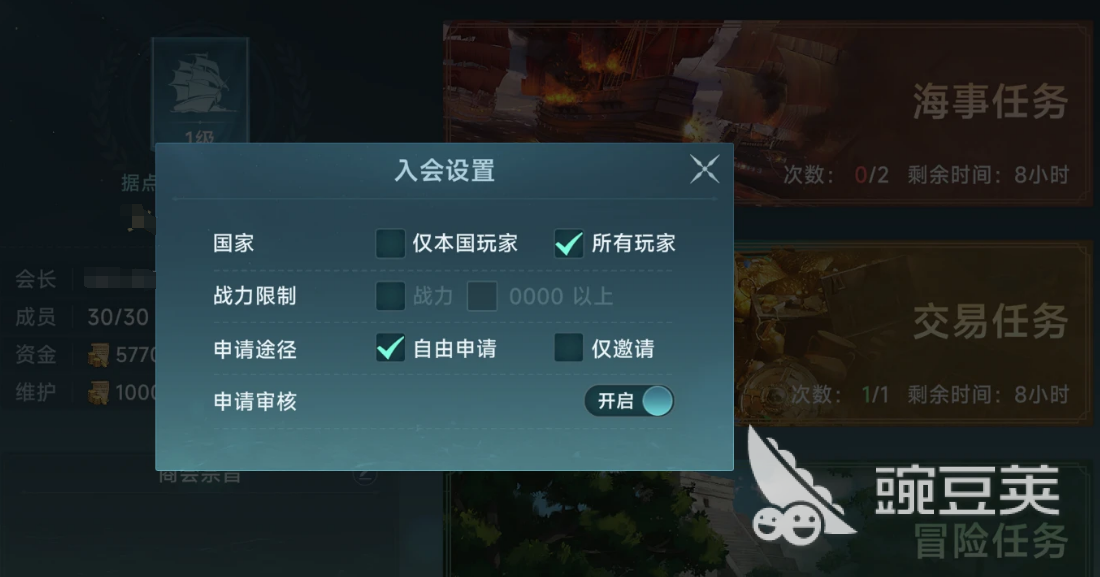The width and height of the screenshot is (1100, 577).
Task: Enable the 战力 limit checkbox
Action: [x=390, y=296]
